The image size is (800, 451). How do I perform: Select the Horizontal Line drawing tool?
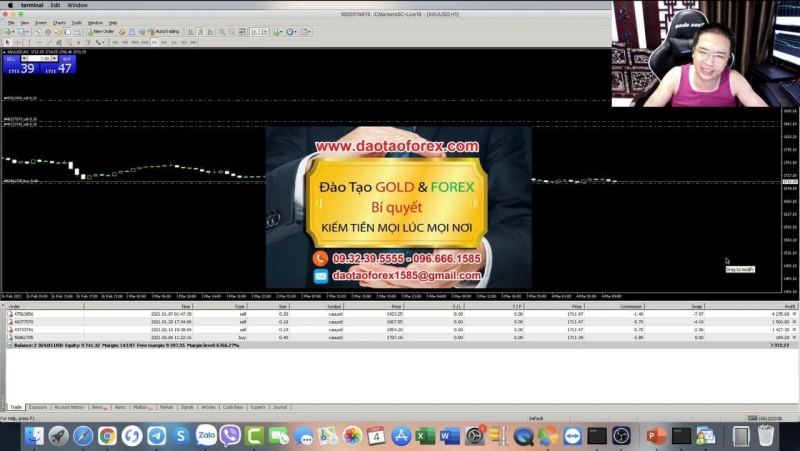(39, 42)
